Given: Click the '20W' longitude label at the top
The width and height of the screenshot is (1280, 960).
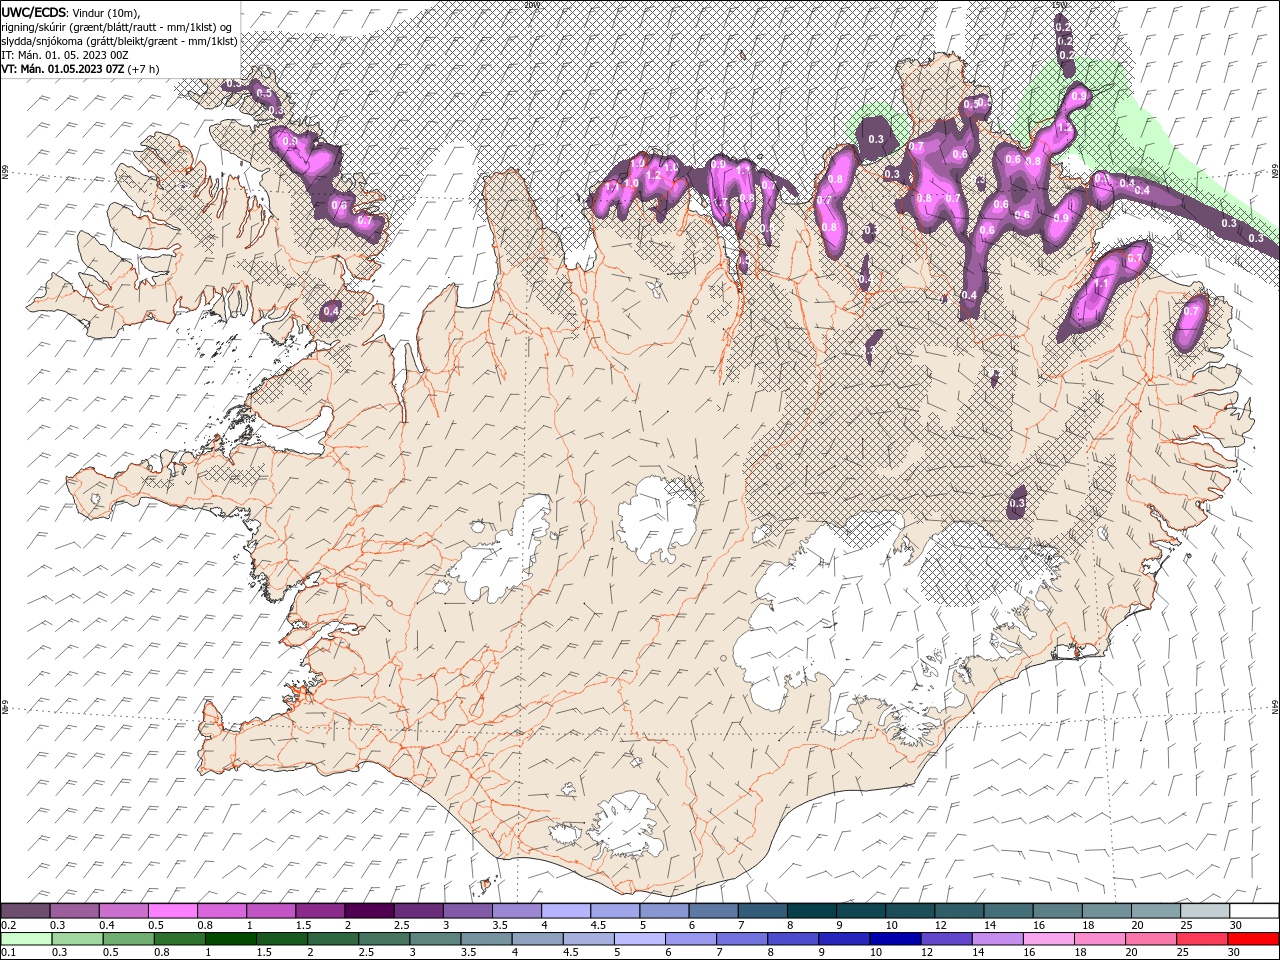Looking at the screenshot, I should pos(531,5).
